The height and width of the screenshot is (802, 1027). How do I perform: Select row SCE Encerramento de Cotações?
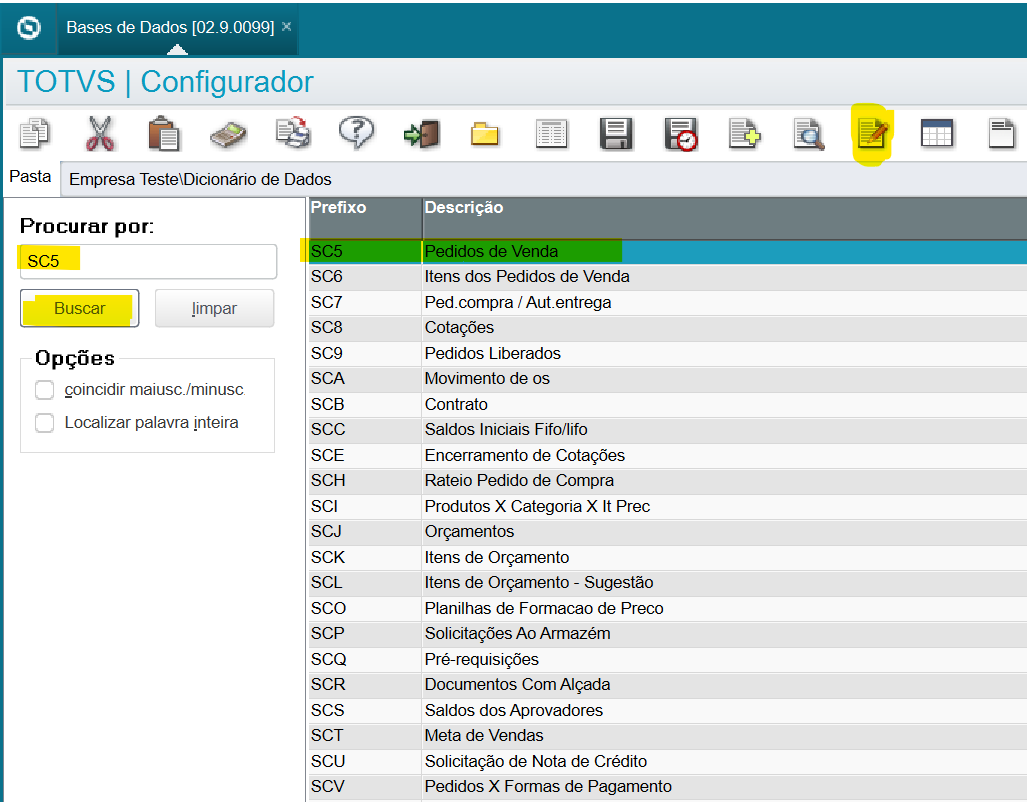[x=667, y=455]
